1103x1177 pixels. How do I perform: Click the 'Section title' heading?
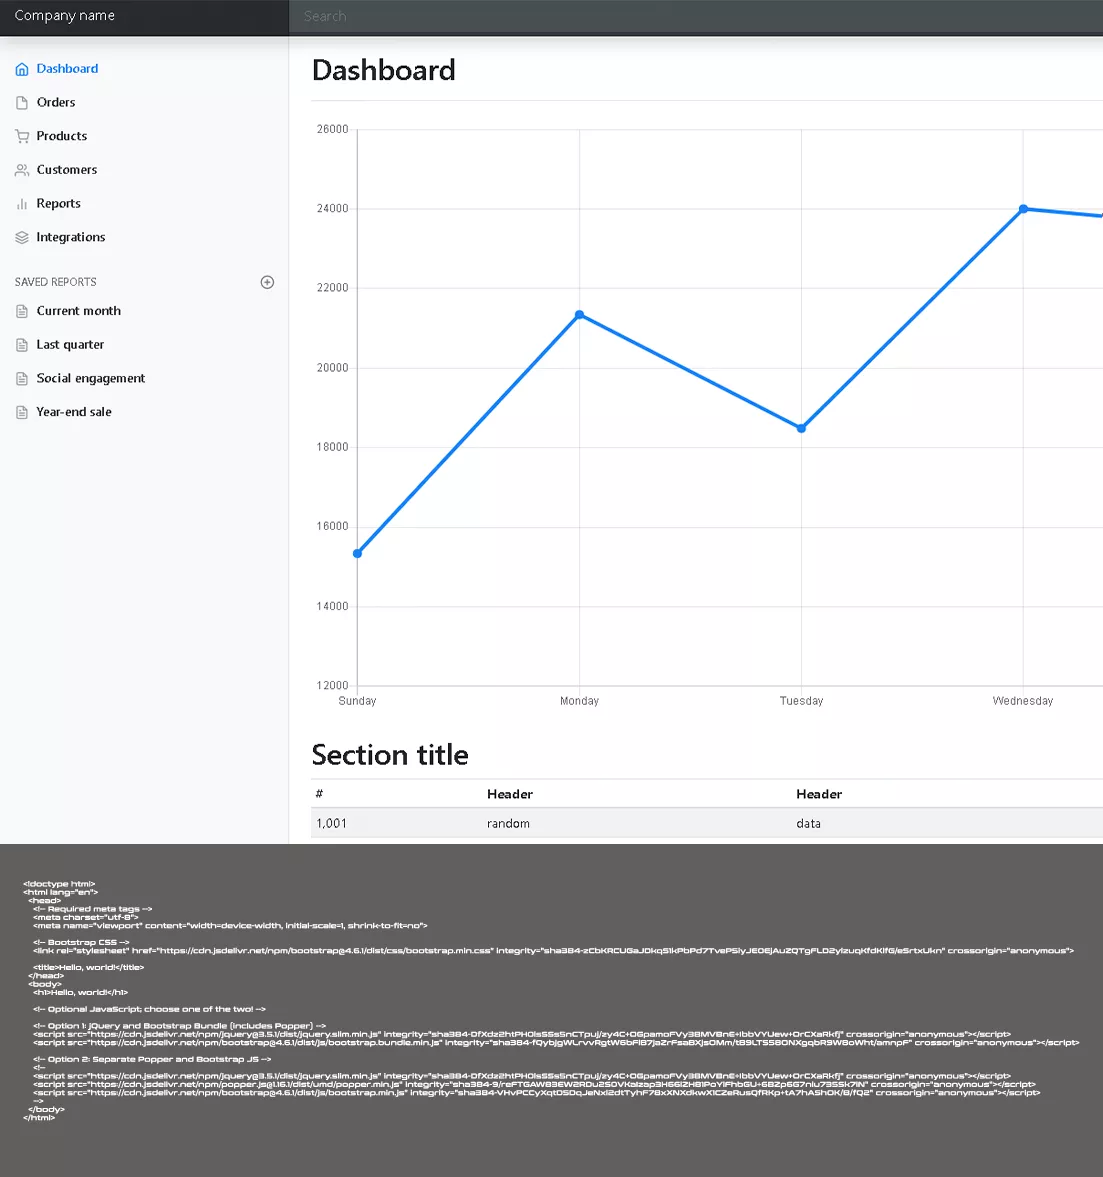tap(390, 755)
